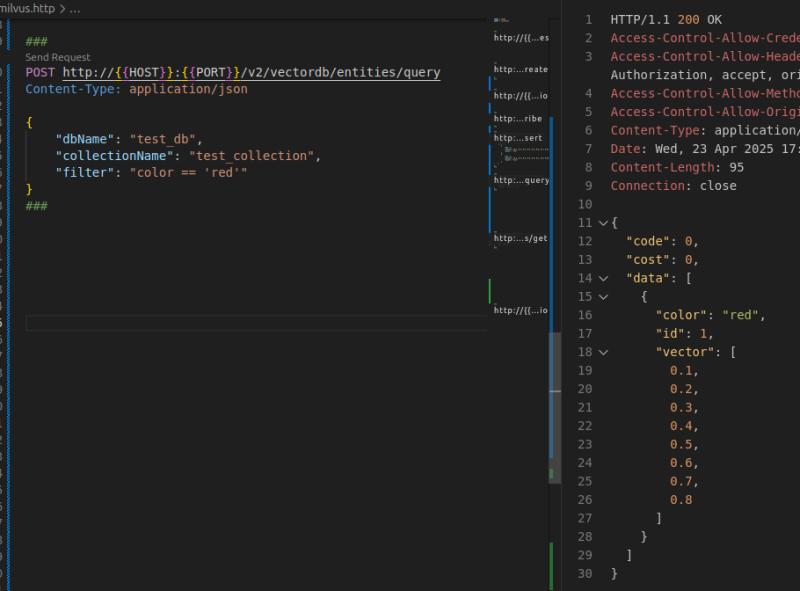Fold the object starting at line 15
The image size is (800, 591).
point(601,297)
